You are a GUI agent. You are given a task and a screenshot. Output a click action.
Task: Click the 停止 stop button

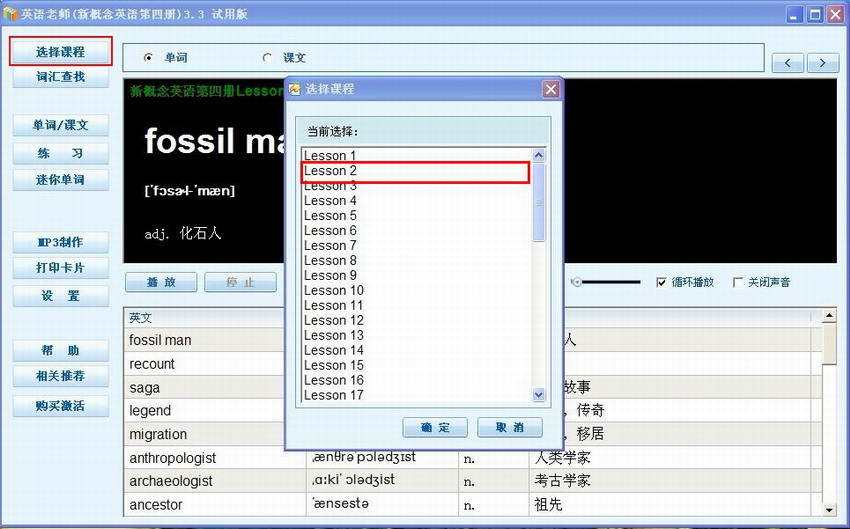pos(240,282)
